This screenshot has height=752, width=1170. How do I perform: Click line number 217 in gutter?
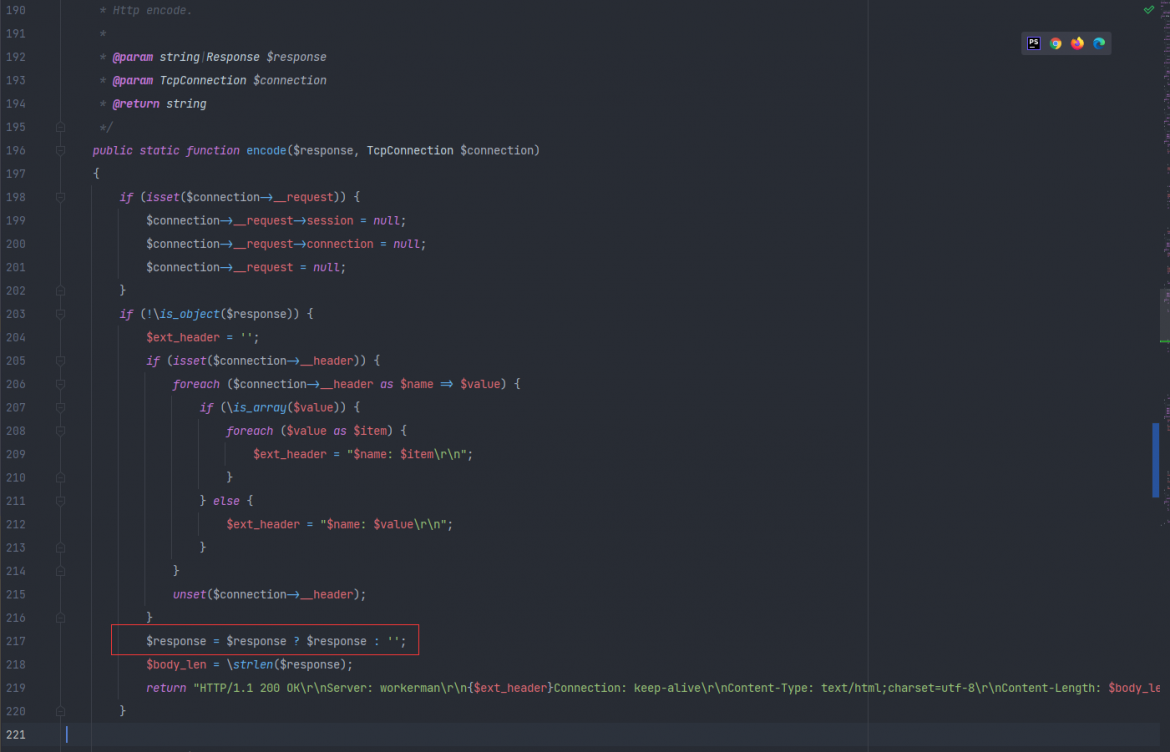(16, 642)
